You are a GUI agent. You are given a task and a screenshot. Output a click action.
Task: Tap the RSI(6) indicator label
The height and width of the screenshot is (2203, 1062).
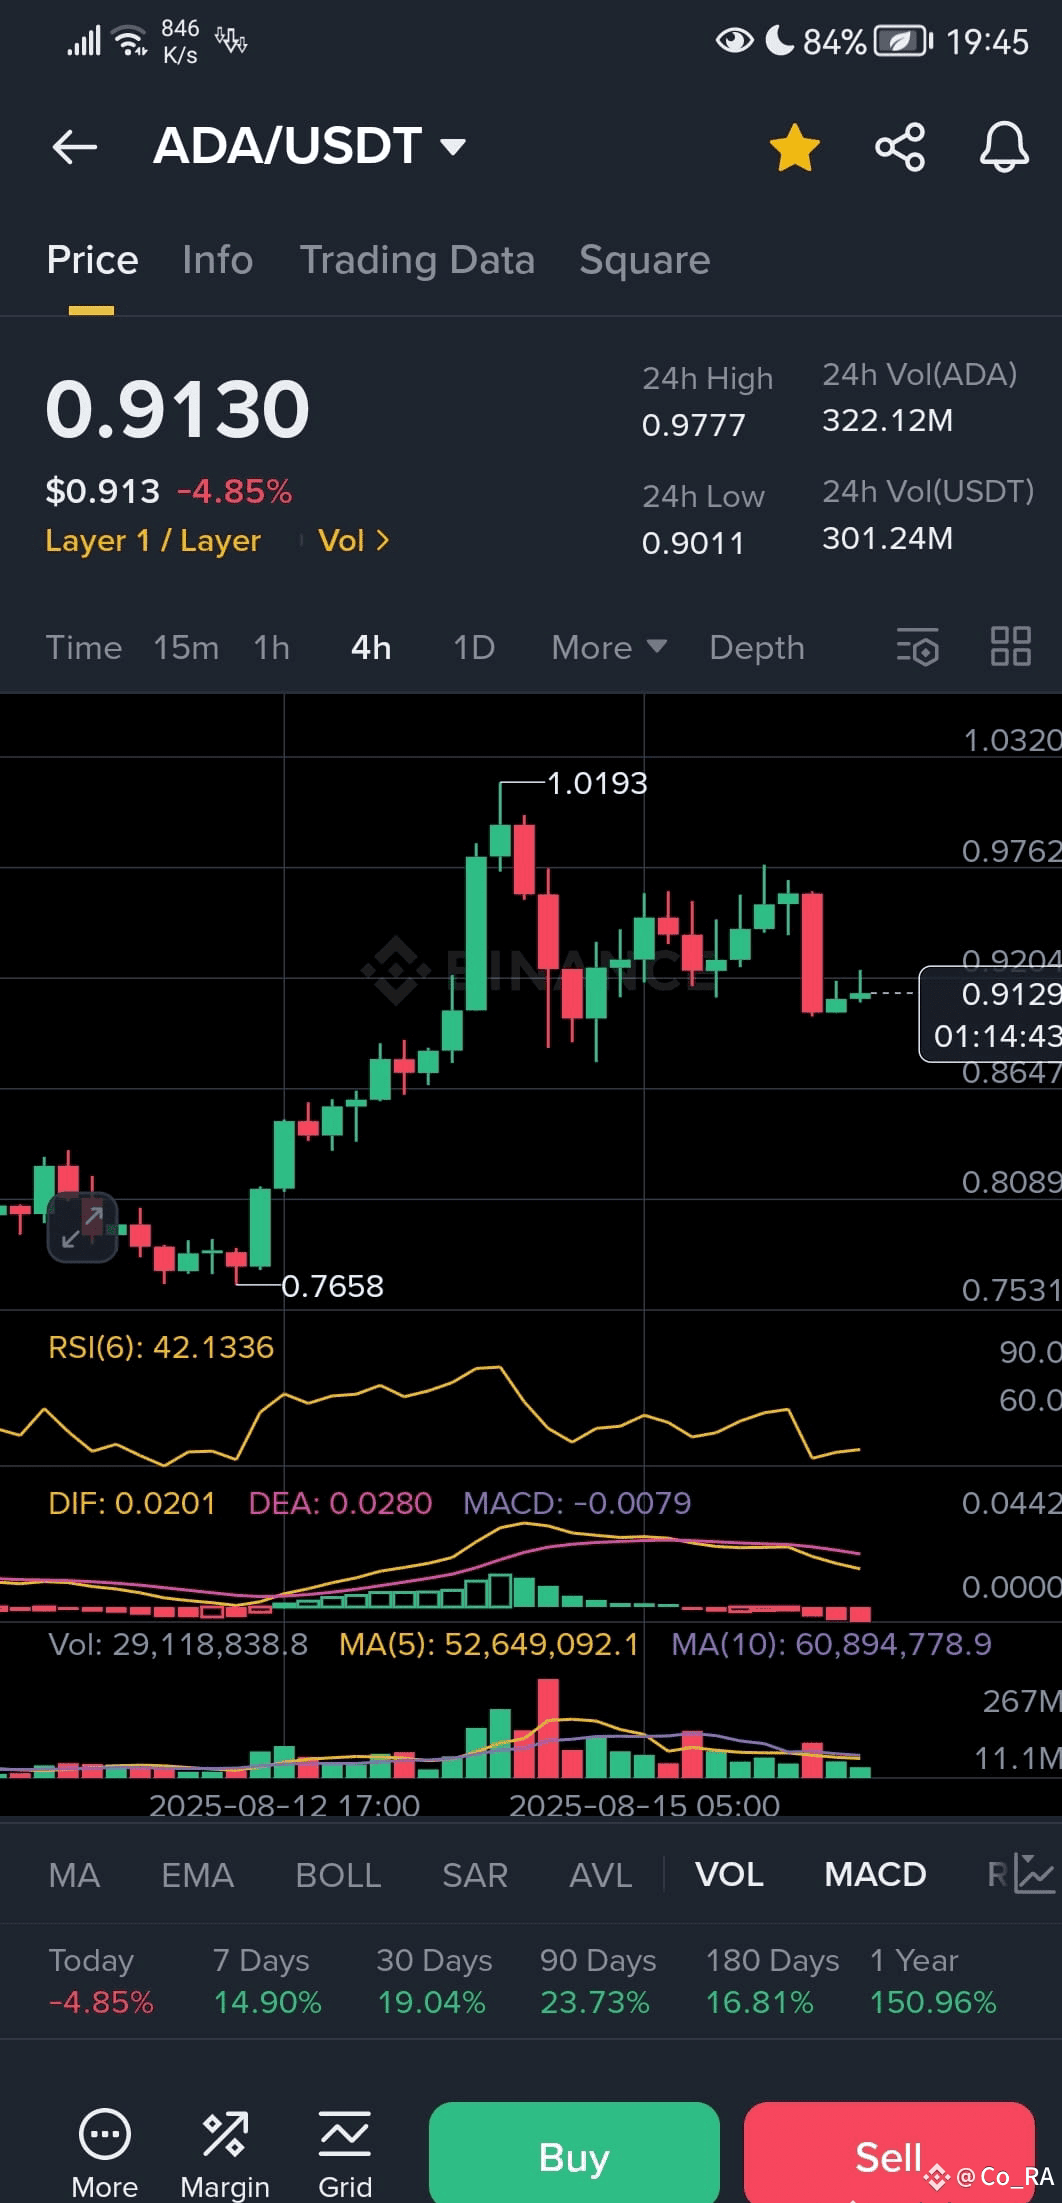coord(161,1347)
